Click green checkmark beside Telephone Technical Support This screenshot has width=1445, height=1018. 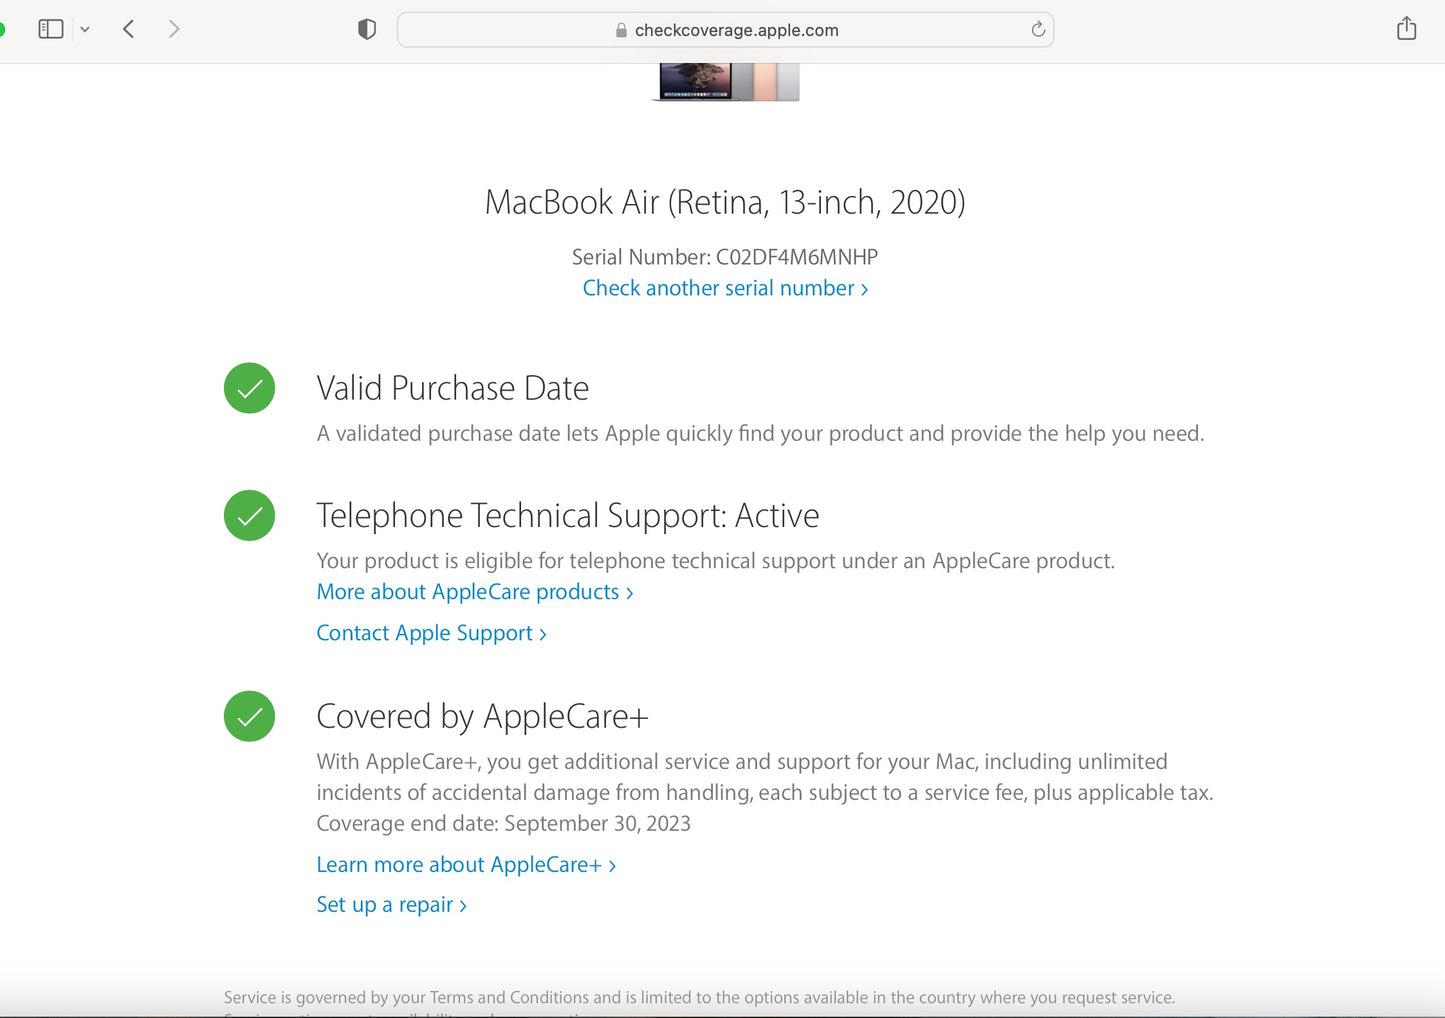pyautogui.click(x=249, y=515)
